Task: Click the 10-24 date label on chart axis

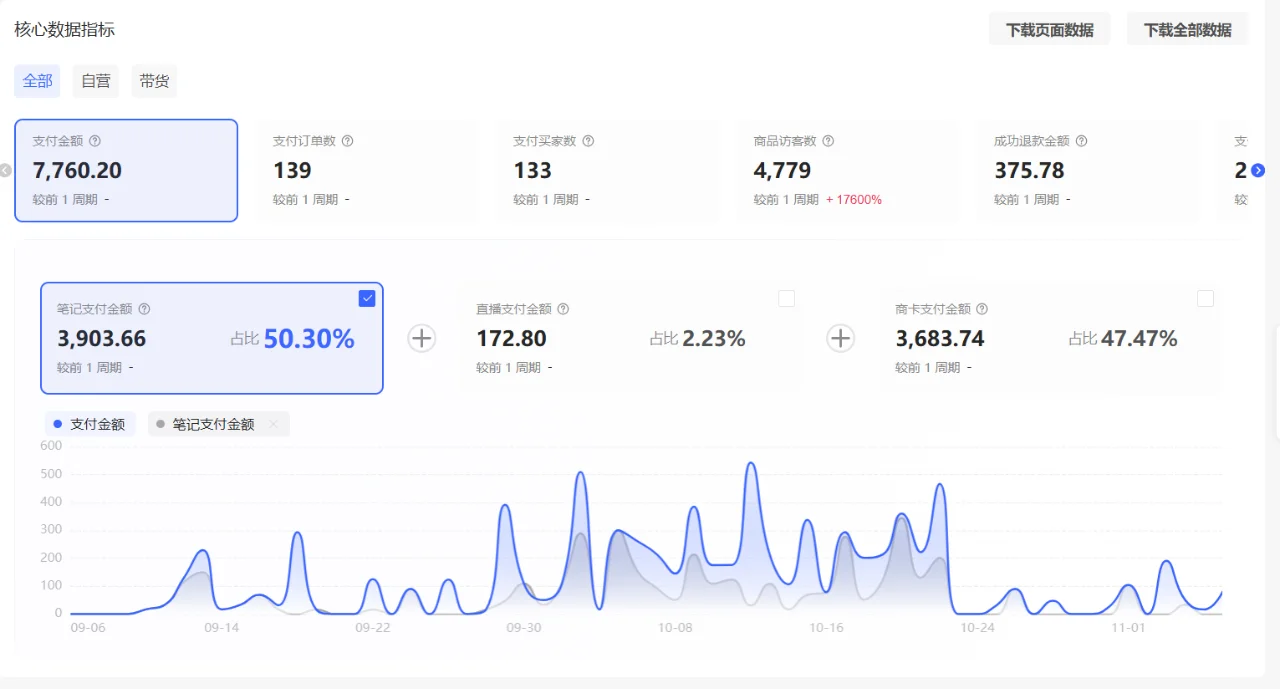Action: pyautogui.click(x=977, y=628)
